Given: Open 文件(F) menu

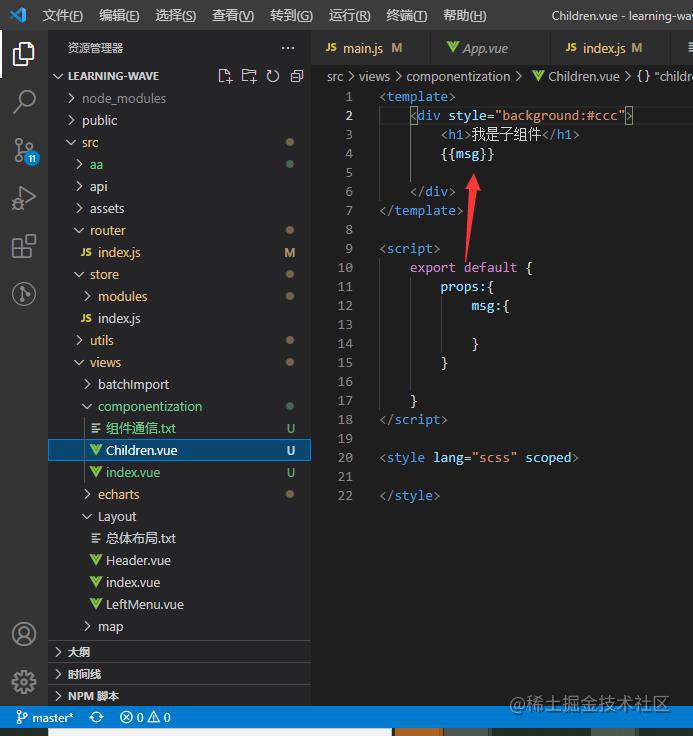Looking at the screenshot, I should [x=62, y=16].
